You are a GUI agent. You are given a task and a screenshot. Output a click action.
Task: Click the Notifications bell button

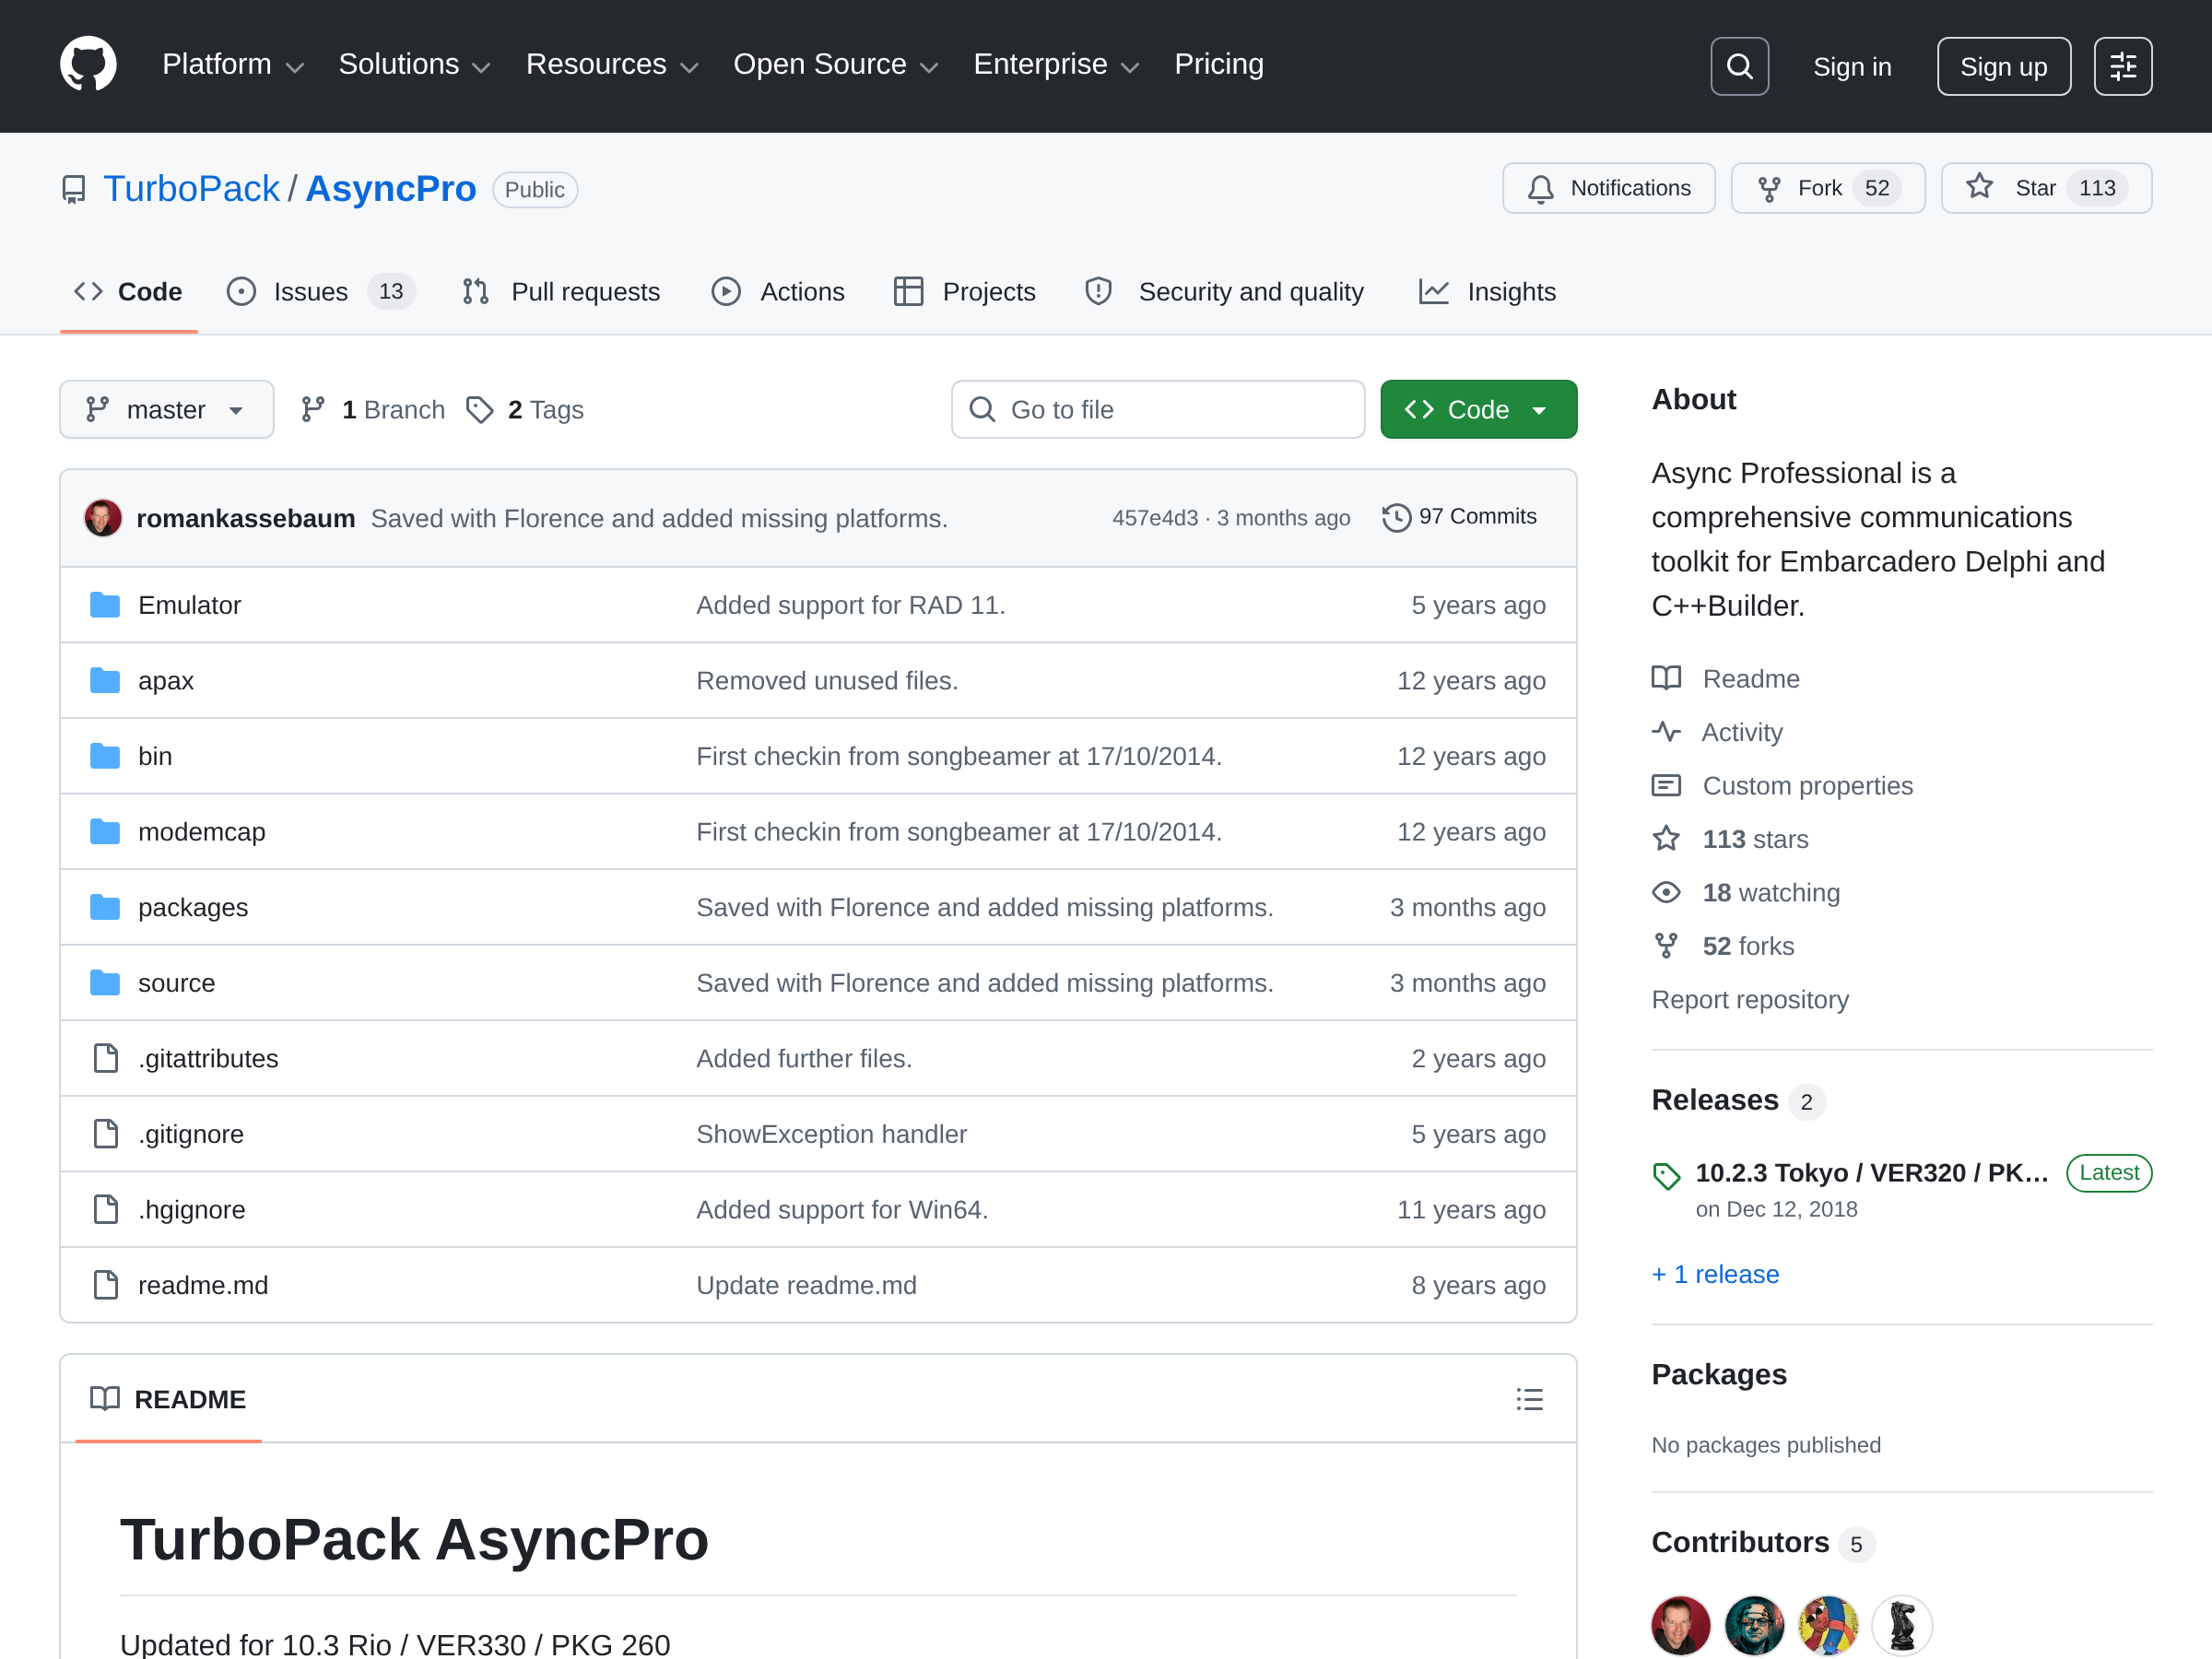[1608, 188]
